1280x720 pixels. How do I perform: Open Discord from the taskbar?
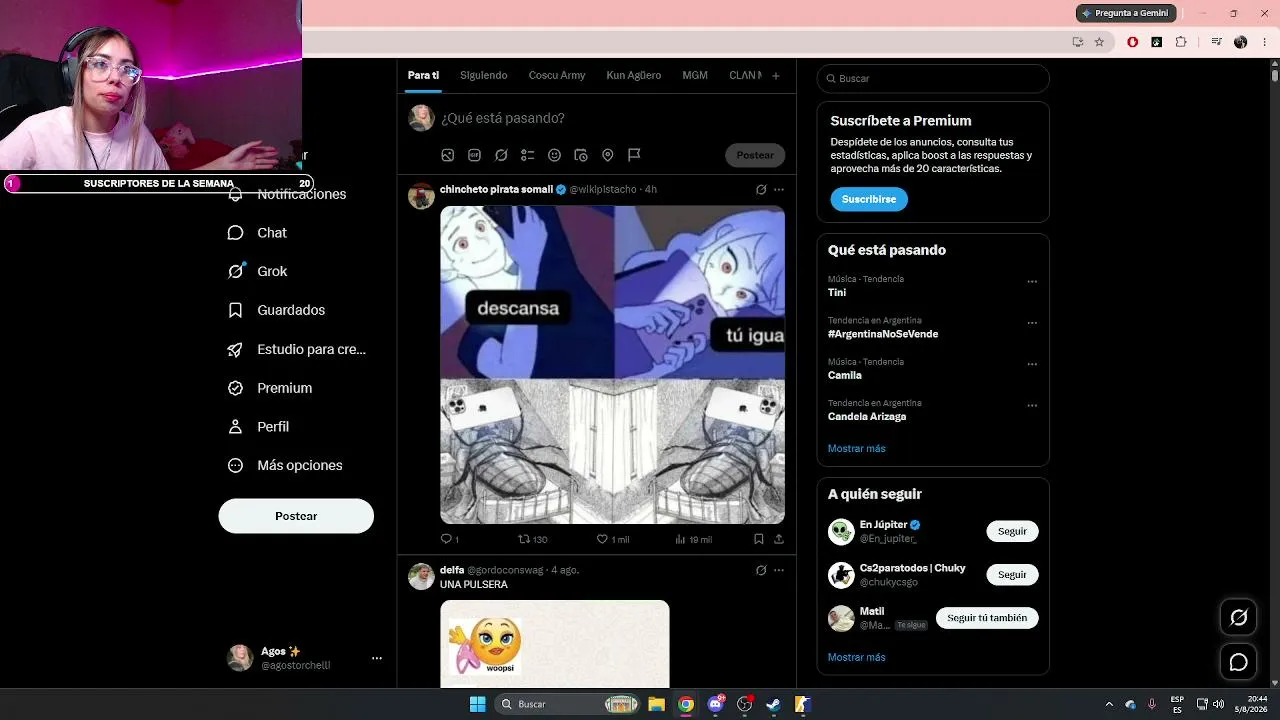[x=715, y=704]
